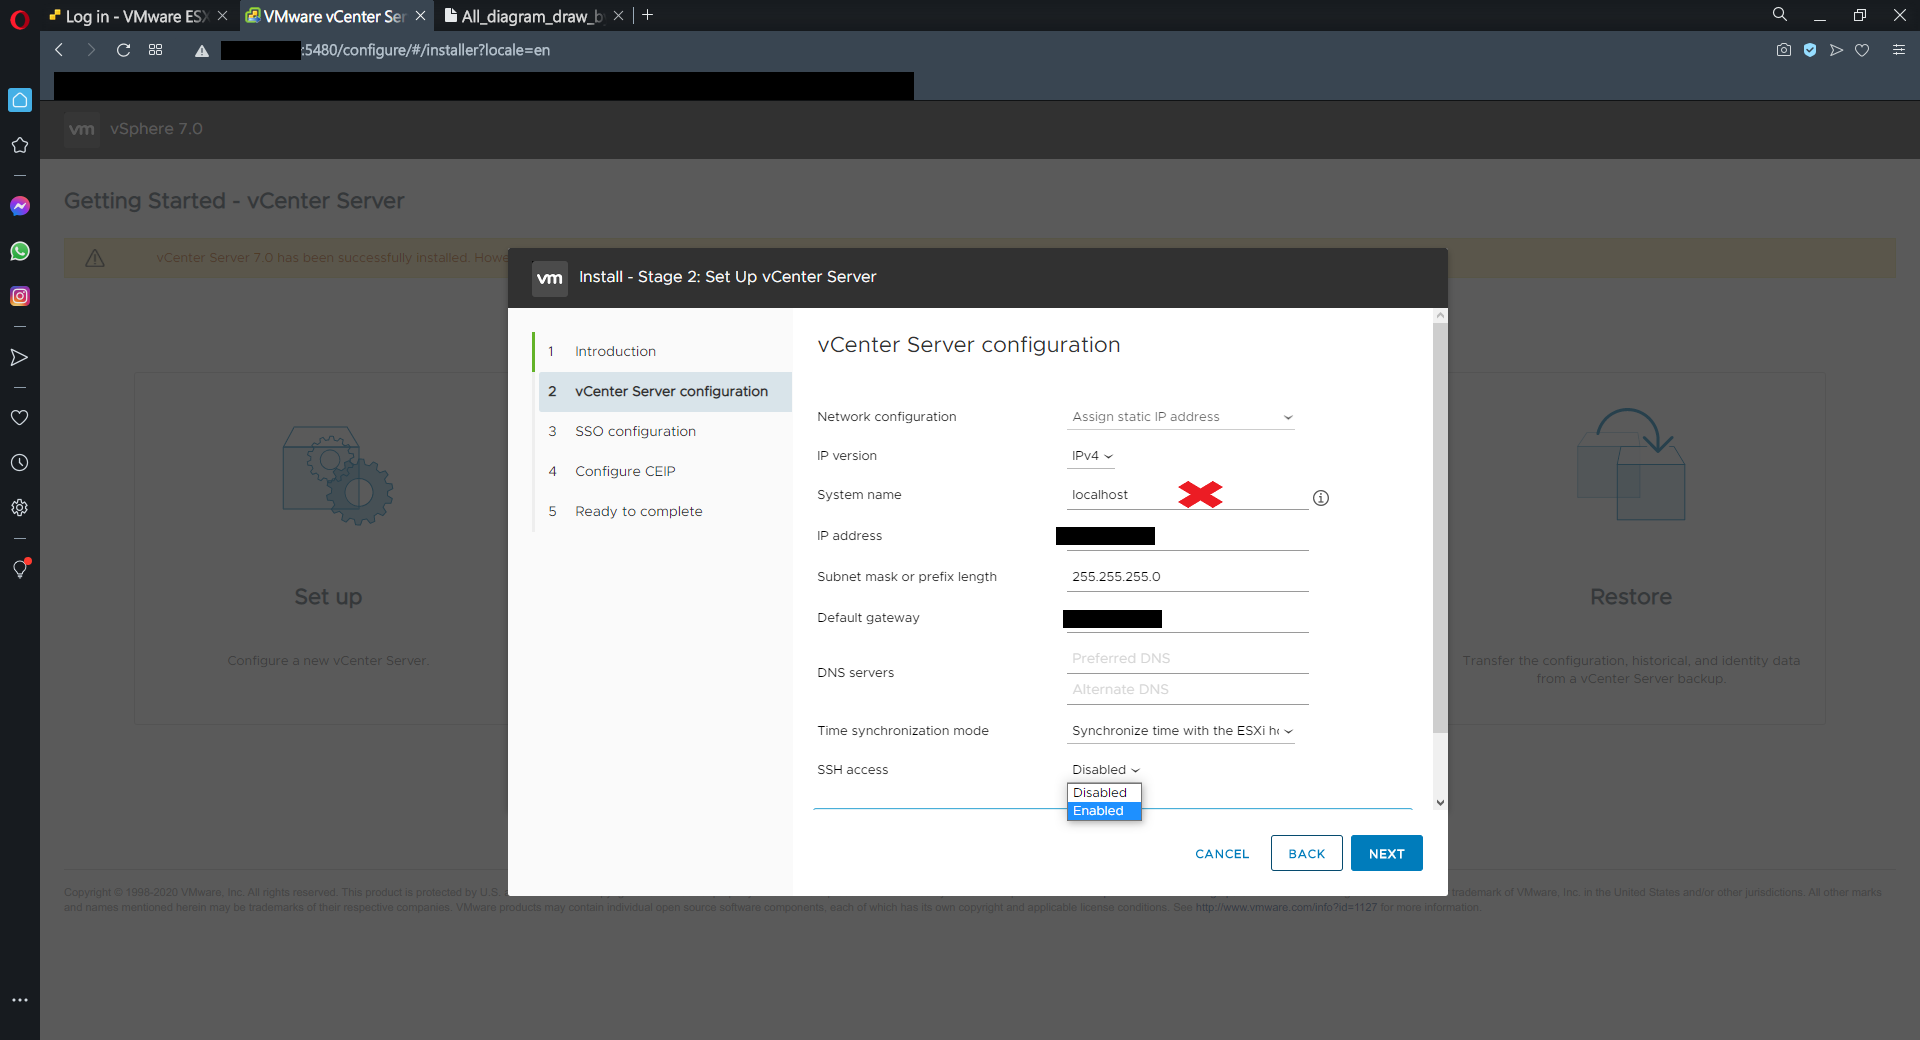The height and width of the screenshot is (1040, 1920).
Task: Open the sidebar three-dots more menu
Action: coord(19,1000)
